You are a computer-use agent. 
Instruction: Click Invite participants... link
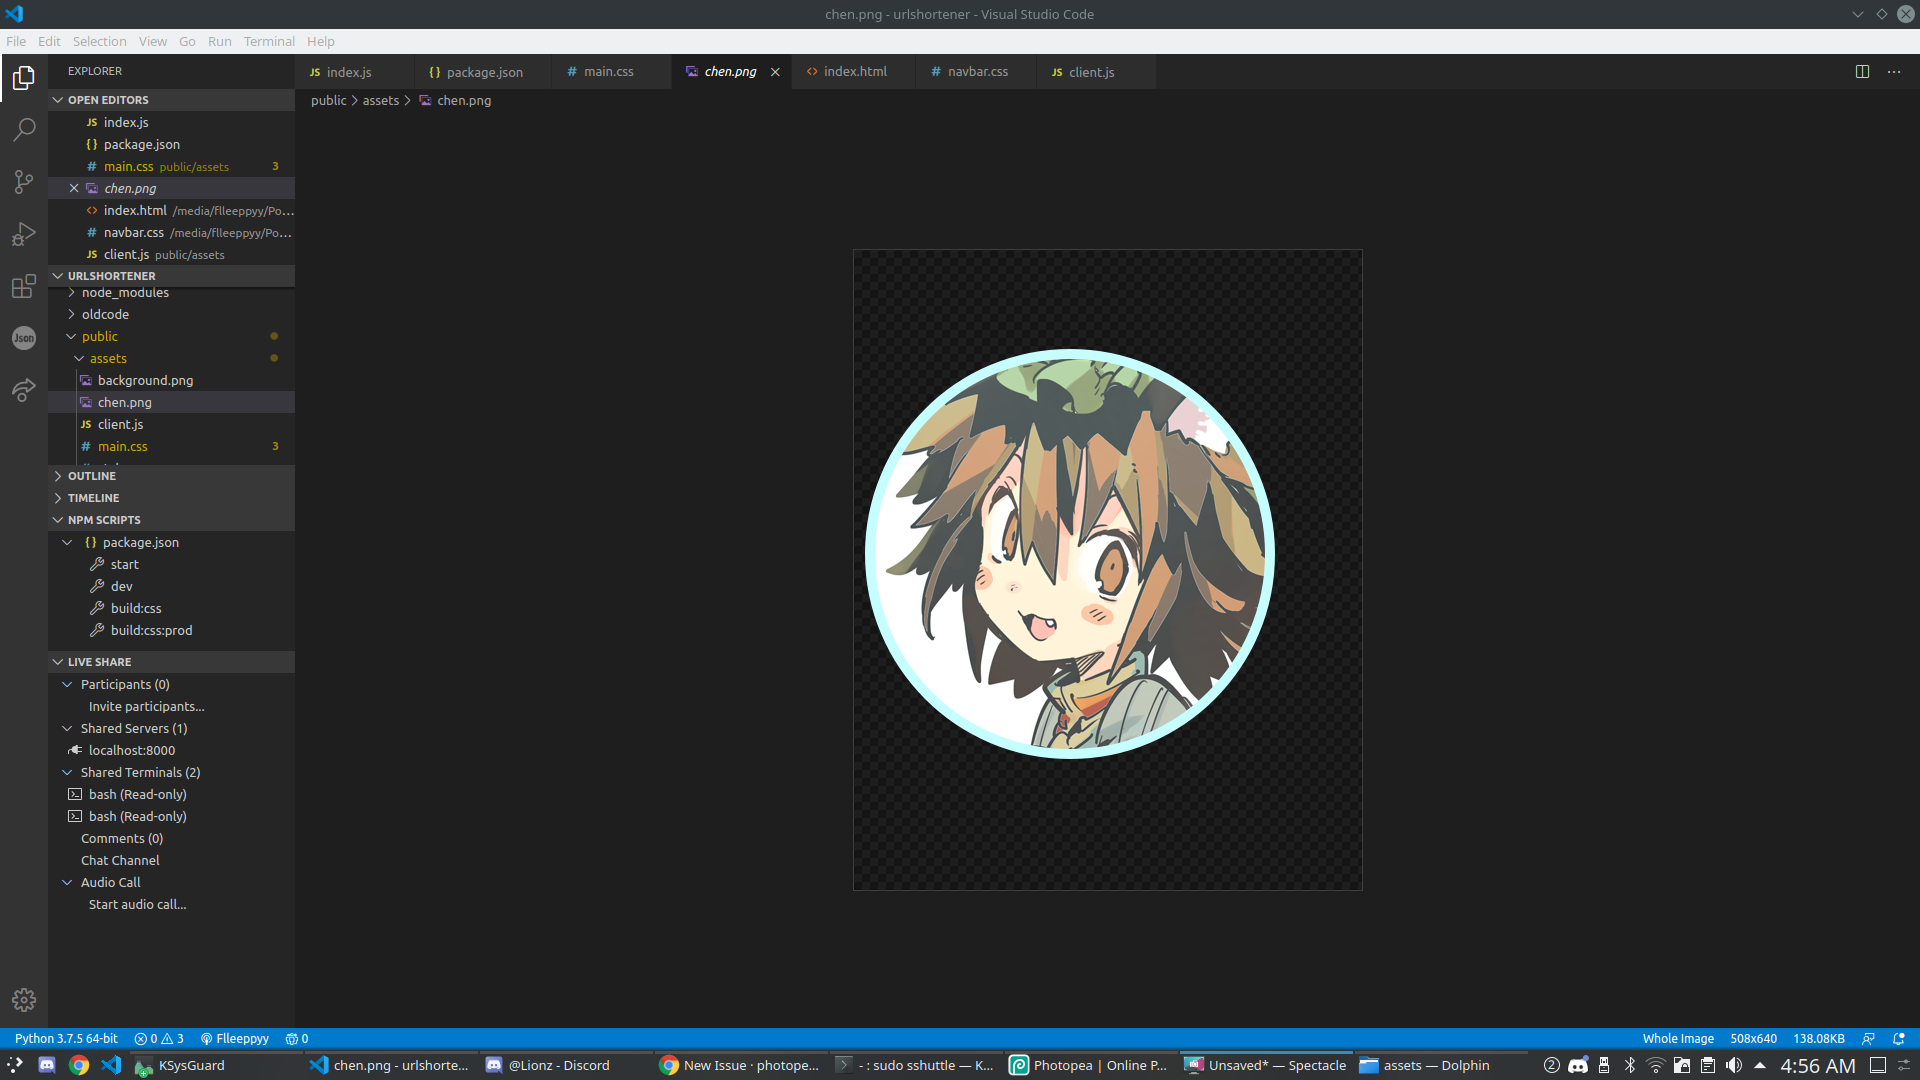(146, 707)
